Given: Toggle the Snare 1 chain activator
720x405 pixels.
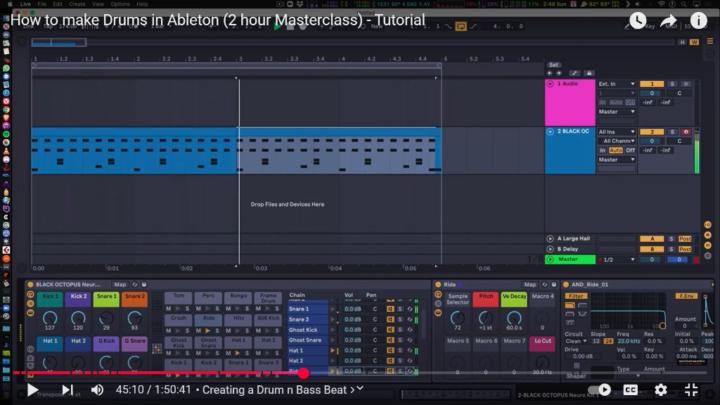Looking at the screenshot, I should point(390,309).
